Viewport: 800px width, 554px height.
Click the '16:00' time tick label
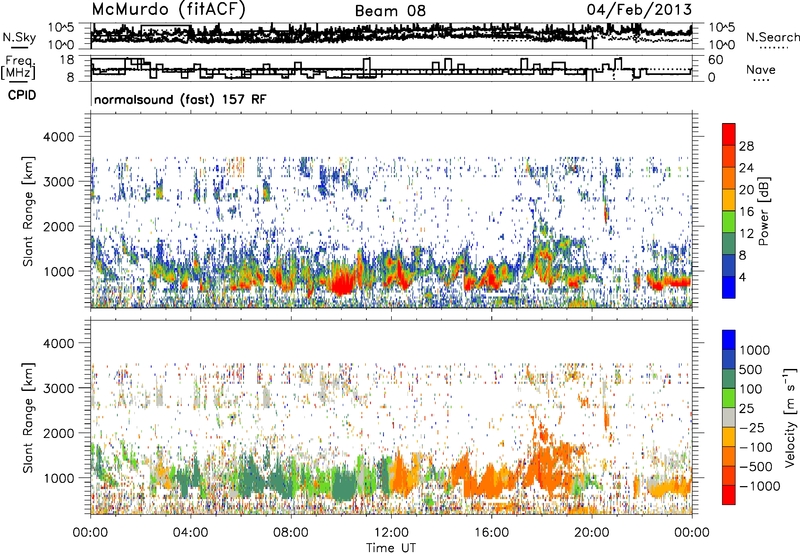tap(491, 533)
